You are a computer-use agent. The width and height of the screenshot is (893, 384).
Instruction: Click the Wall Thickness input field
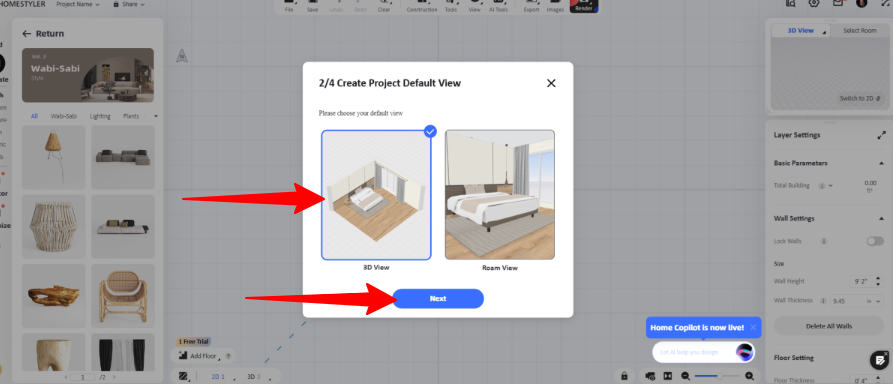pos(848,301)
